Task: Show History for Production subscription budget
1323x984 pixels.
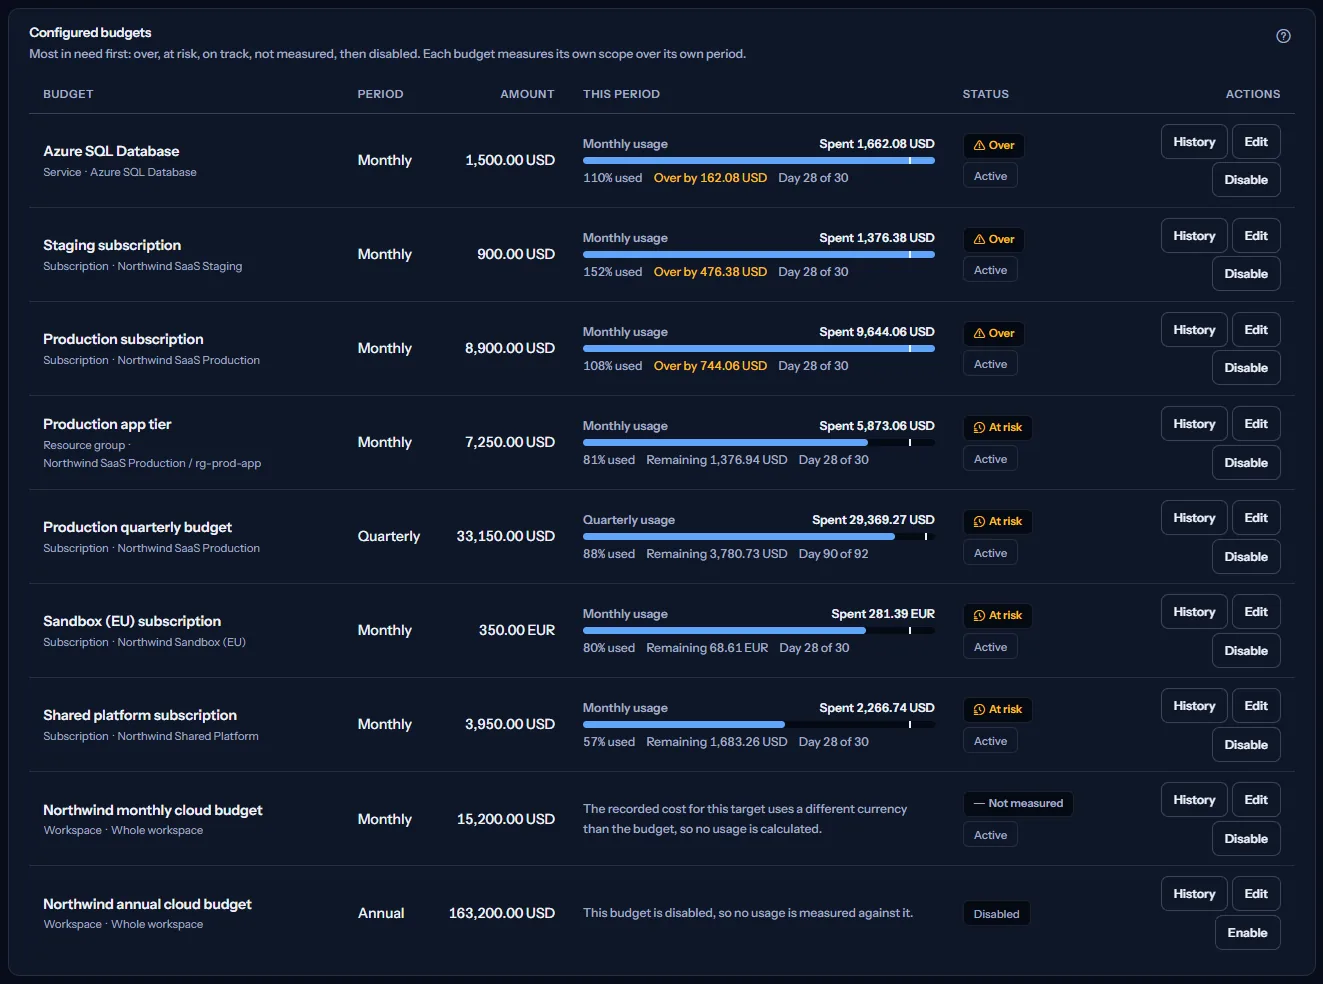Action: pyautogui.click(x=1194, y=330)
